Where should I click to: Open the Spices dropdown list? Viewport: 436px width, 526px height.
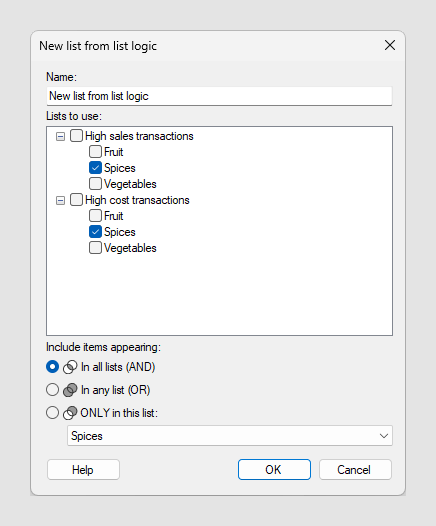tap(230, 436)
